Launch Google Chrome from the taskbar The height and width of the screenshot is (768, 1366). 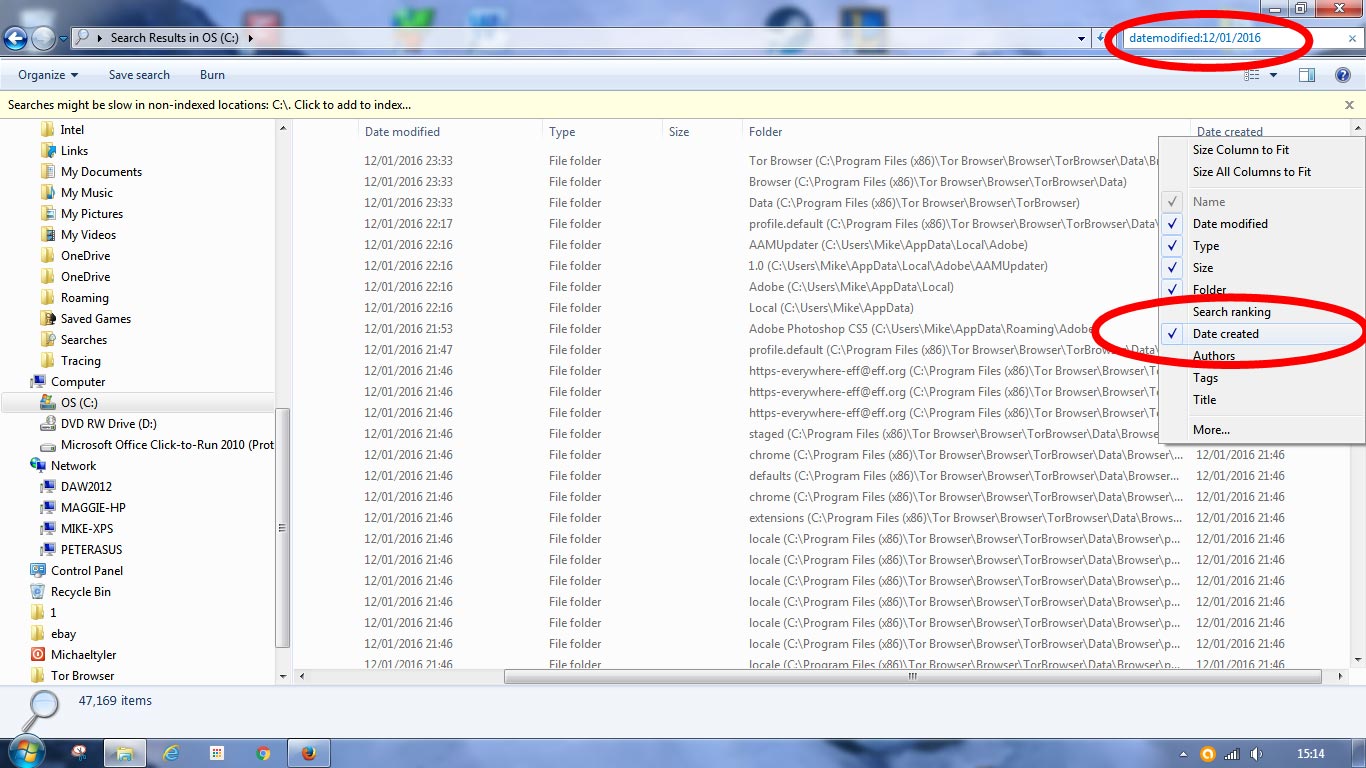tap(263, 753)
